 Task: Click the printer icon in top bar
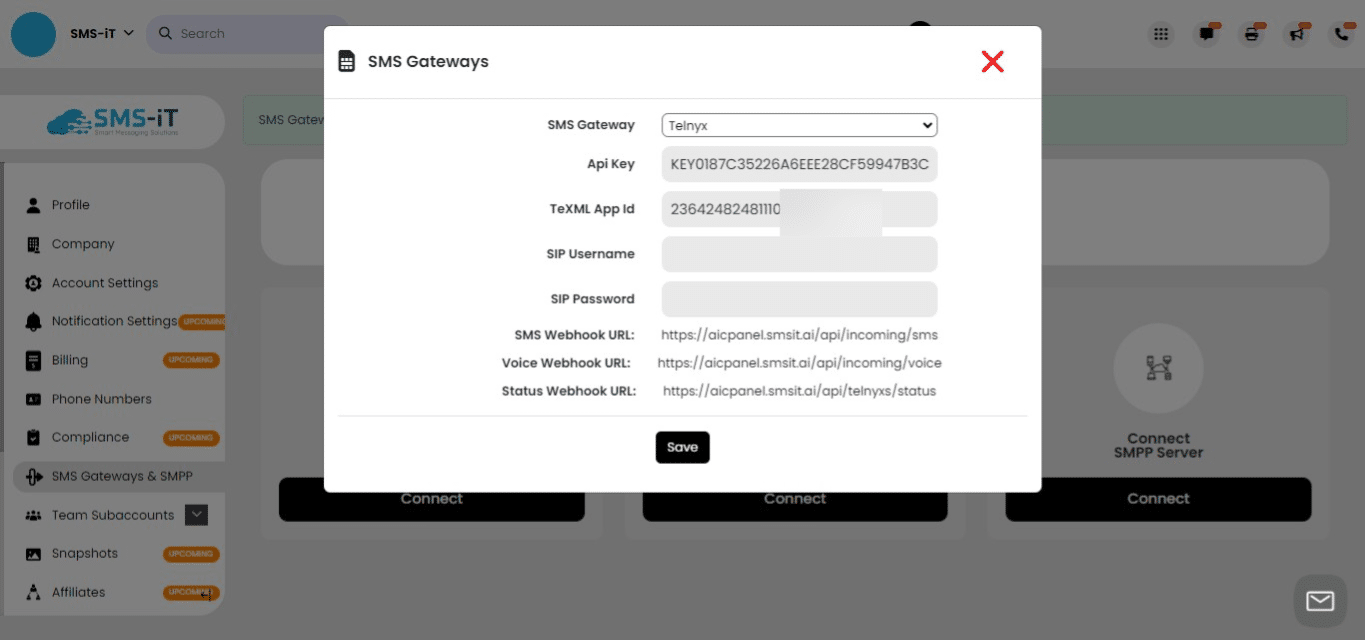coord(1251,34)
